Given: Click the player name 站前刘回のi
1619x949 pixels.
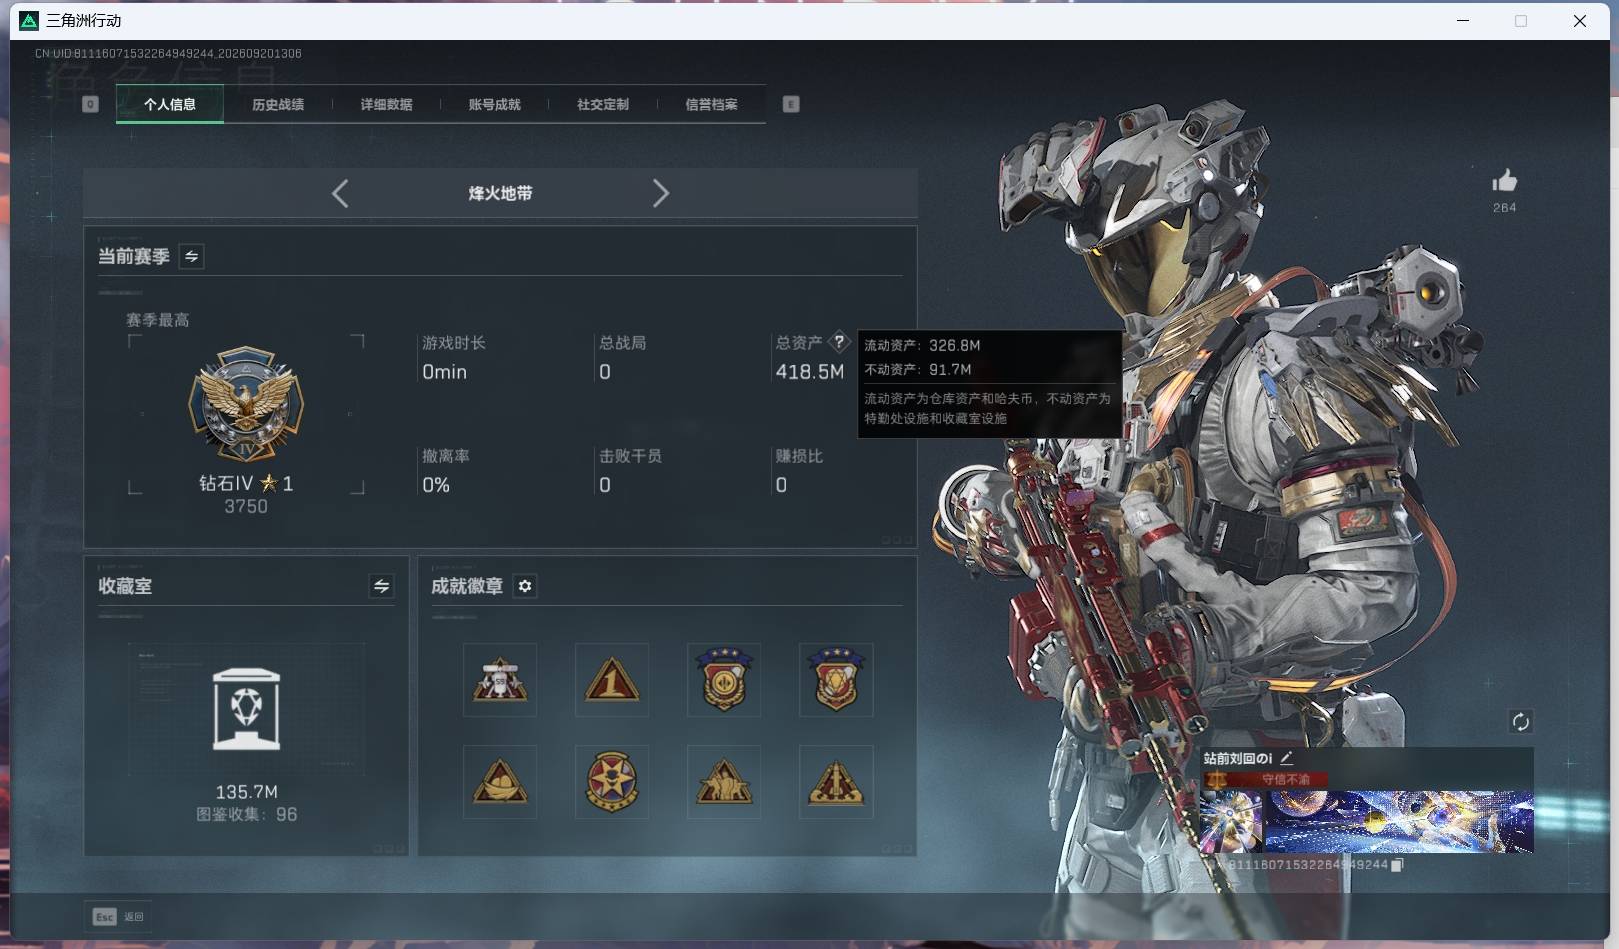Looking at the screenshot, I should 1238,759.
